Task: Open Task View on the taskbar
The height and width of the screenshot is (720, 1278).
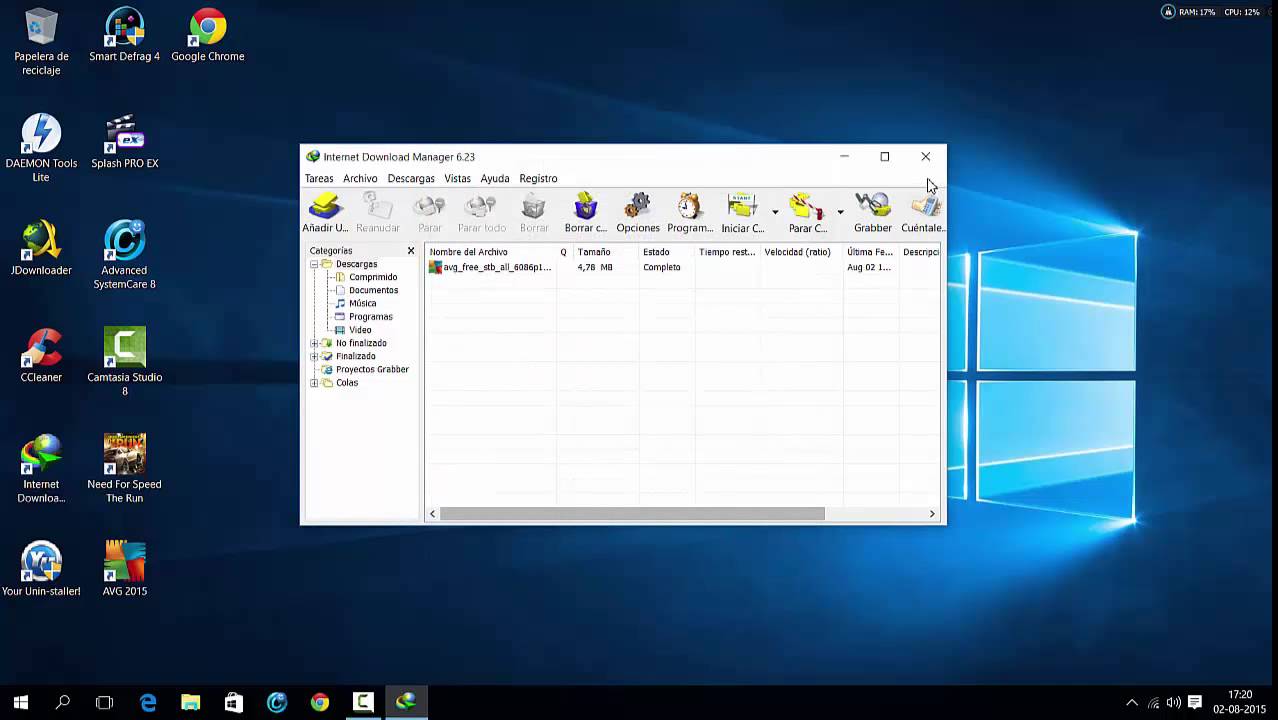Action: click(104, 702)
